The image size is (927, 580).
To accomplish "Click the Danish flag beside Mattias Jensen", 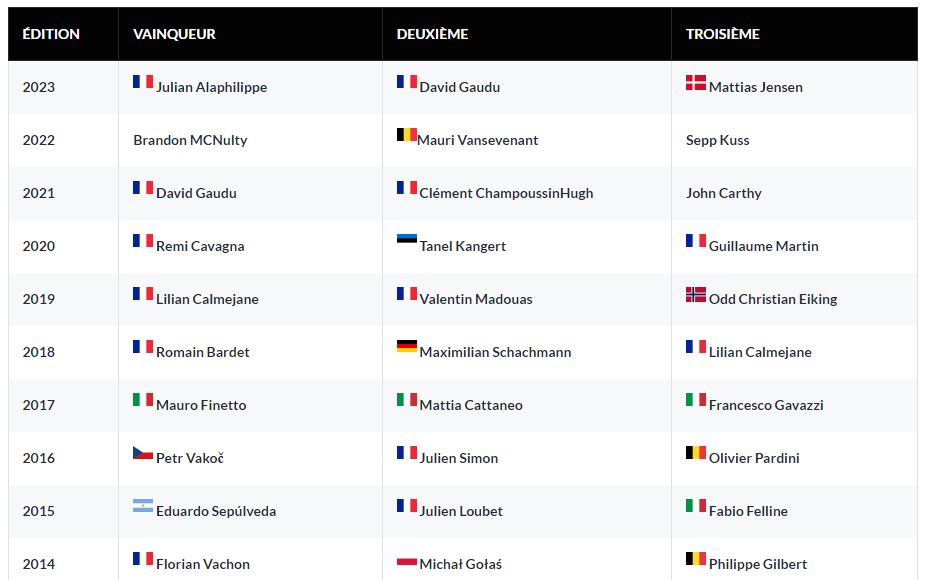I will pyautogui.click(x=696, y=83).
